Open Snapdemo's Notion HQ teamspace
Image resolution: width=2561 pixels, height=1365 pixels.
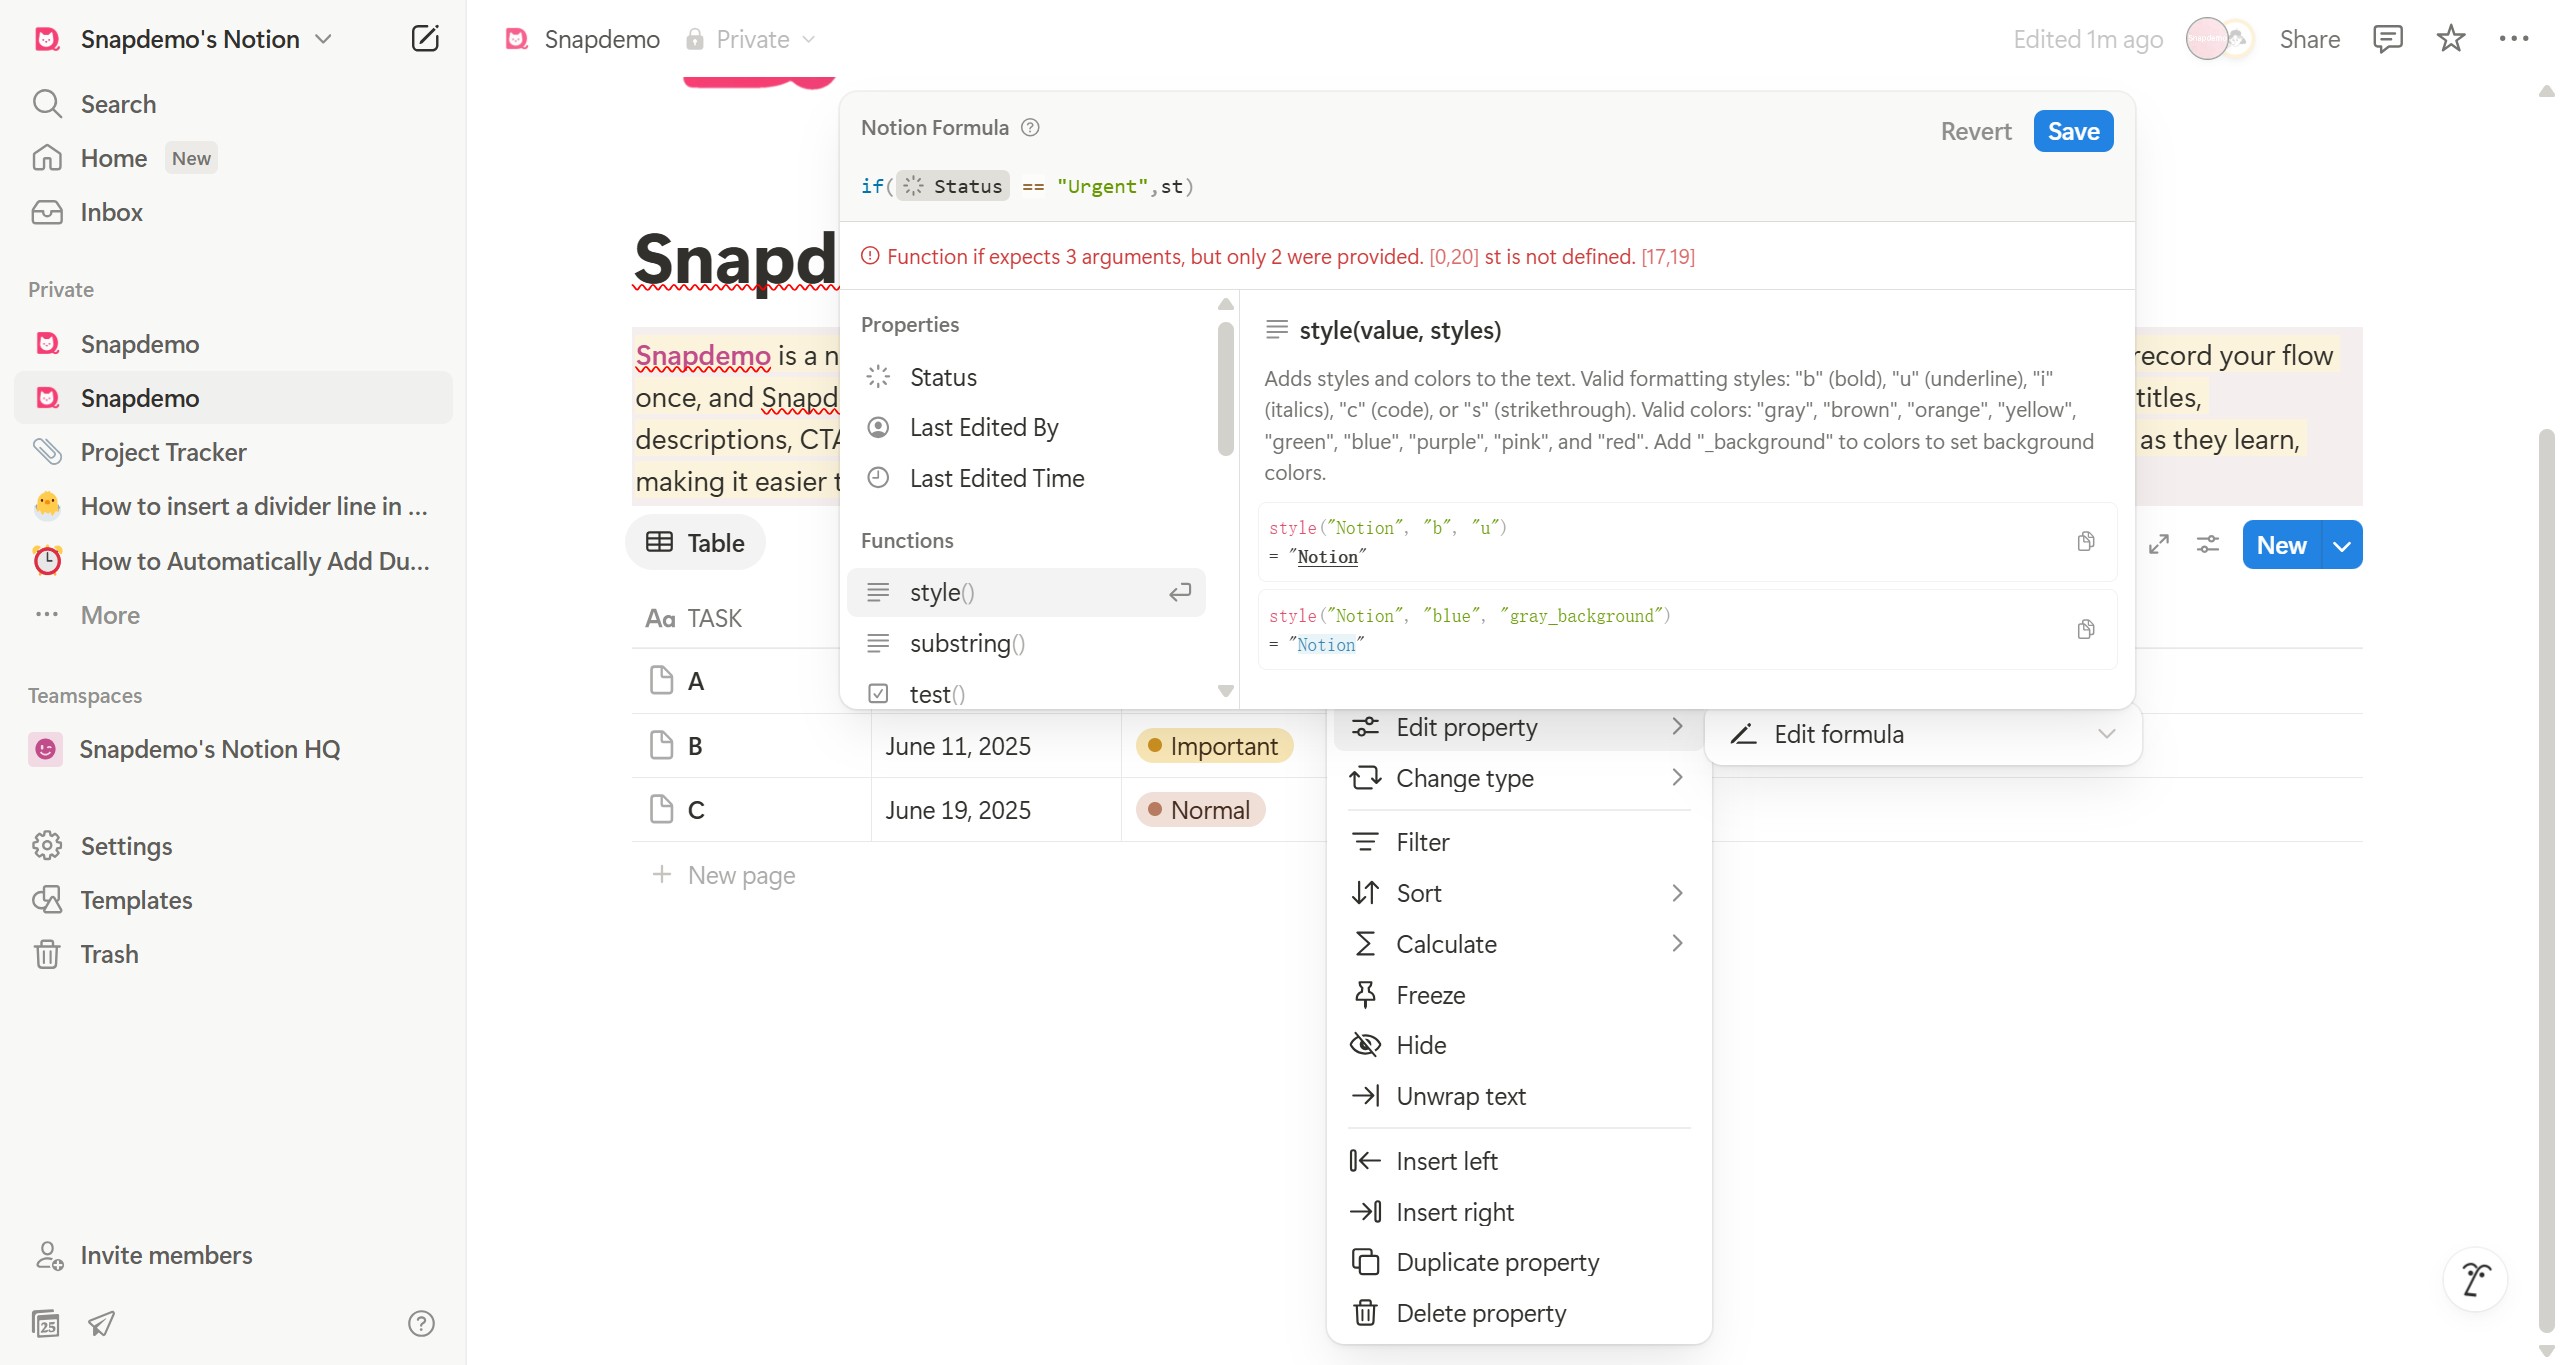click(233, 749)
